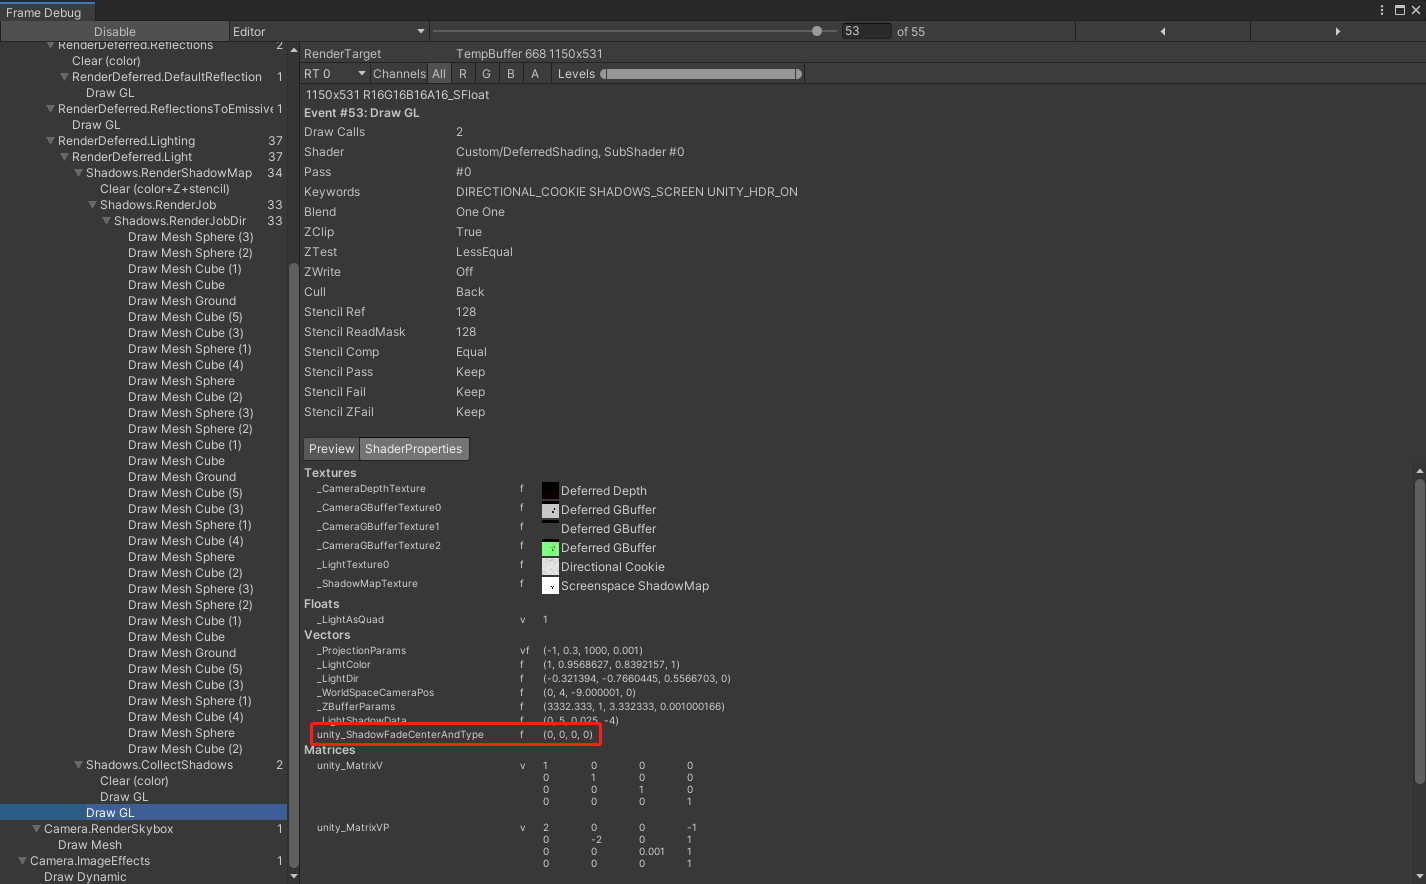The width and height of the screenshot is (1426, 884).
Task: Click the Deferred Depth texture thumbnail
Action: click(x=550, y=491)
